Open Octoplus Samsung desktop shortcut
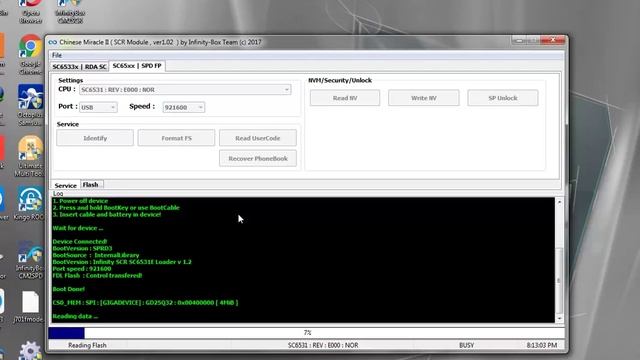This screenshot has width=640, height=360. (x=30, y=104)
